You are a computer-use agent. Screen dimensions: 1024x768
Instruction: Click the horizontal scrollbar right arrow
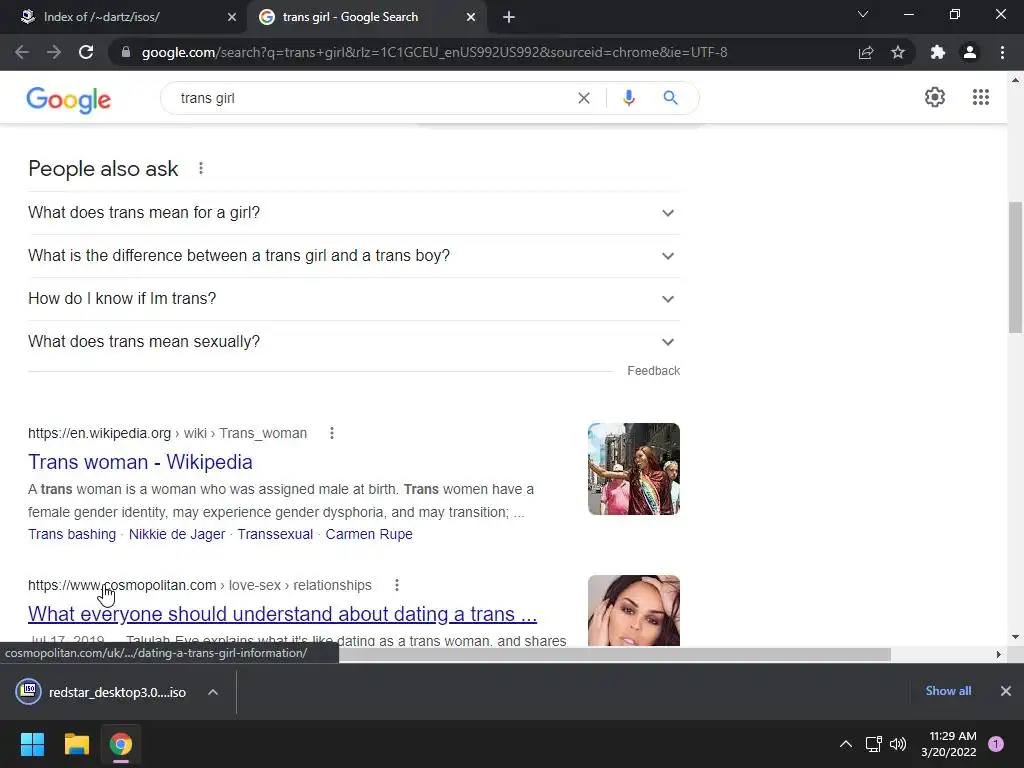[x=998, y=654]
